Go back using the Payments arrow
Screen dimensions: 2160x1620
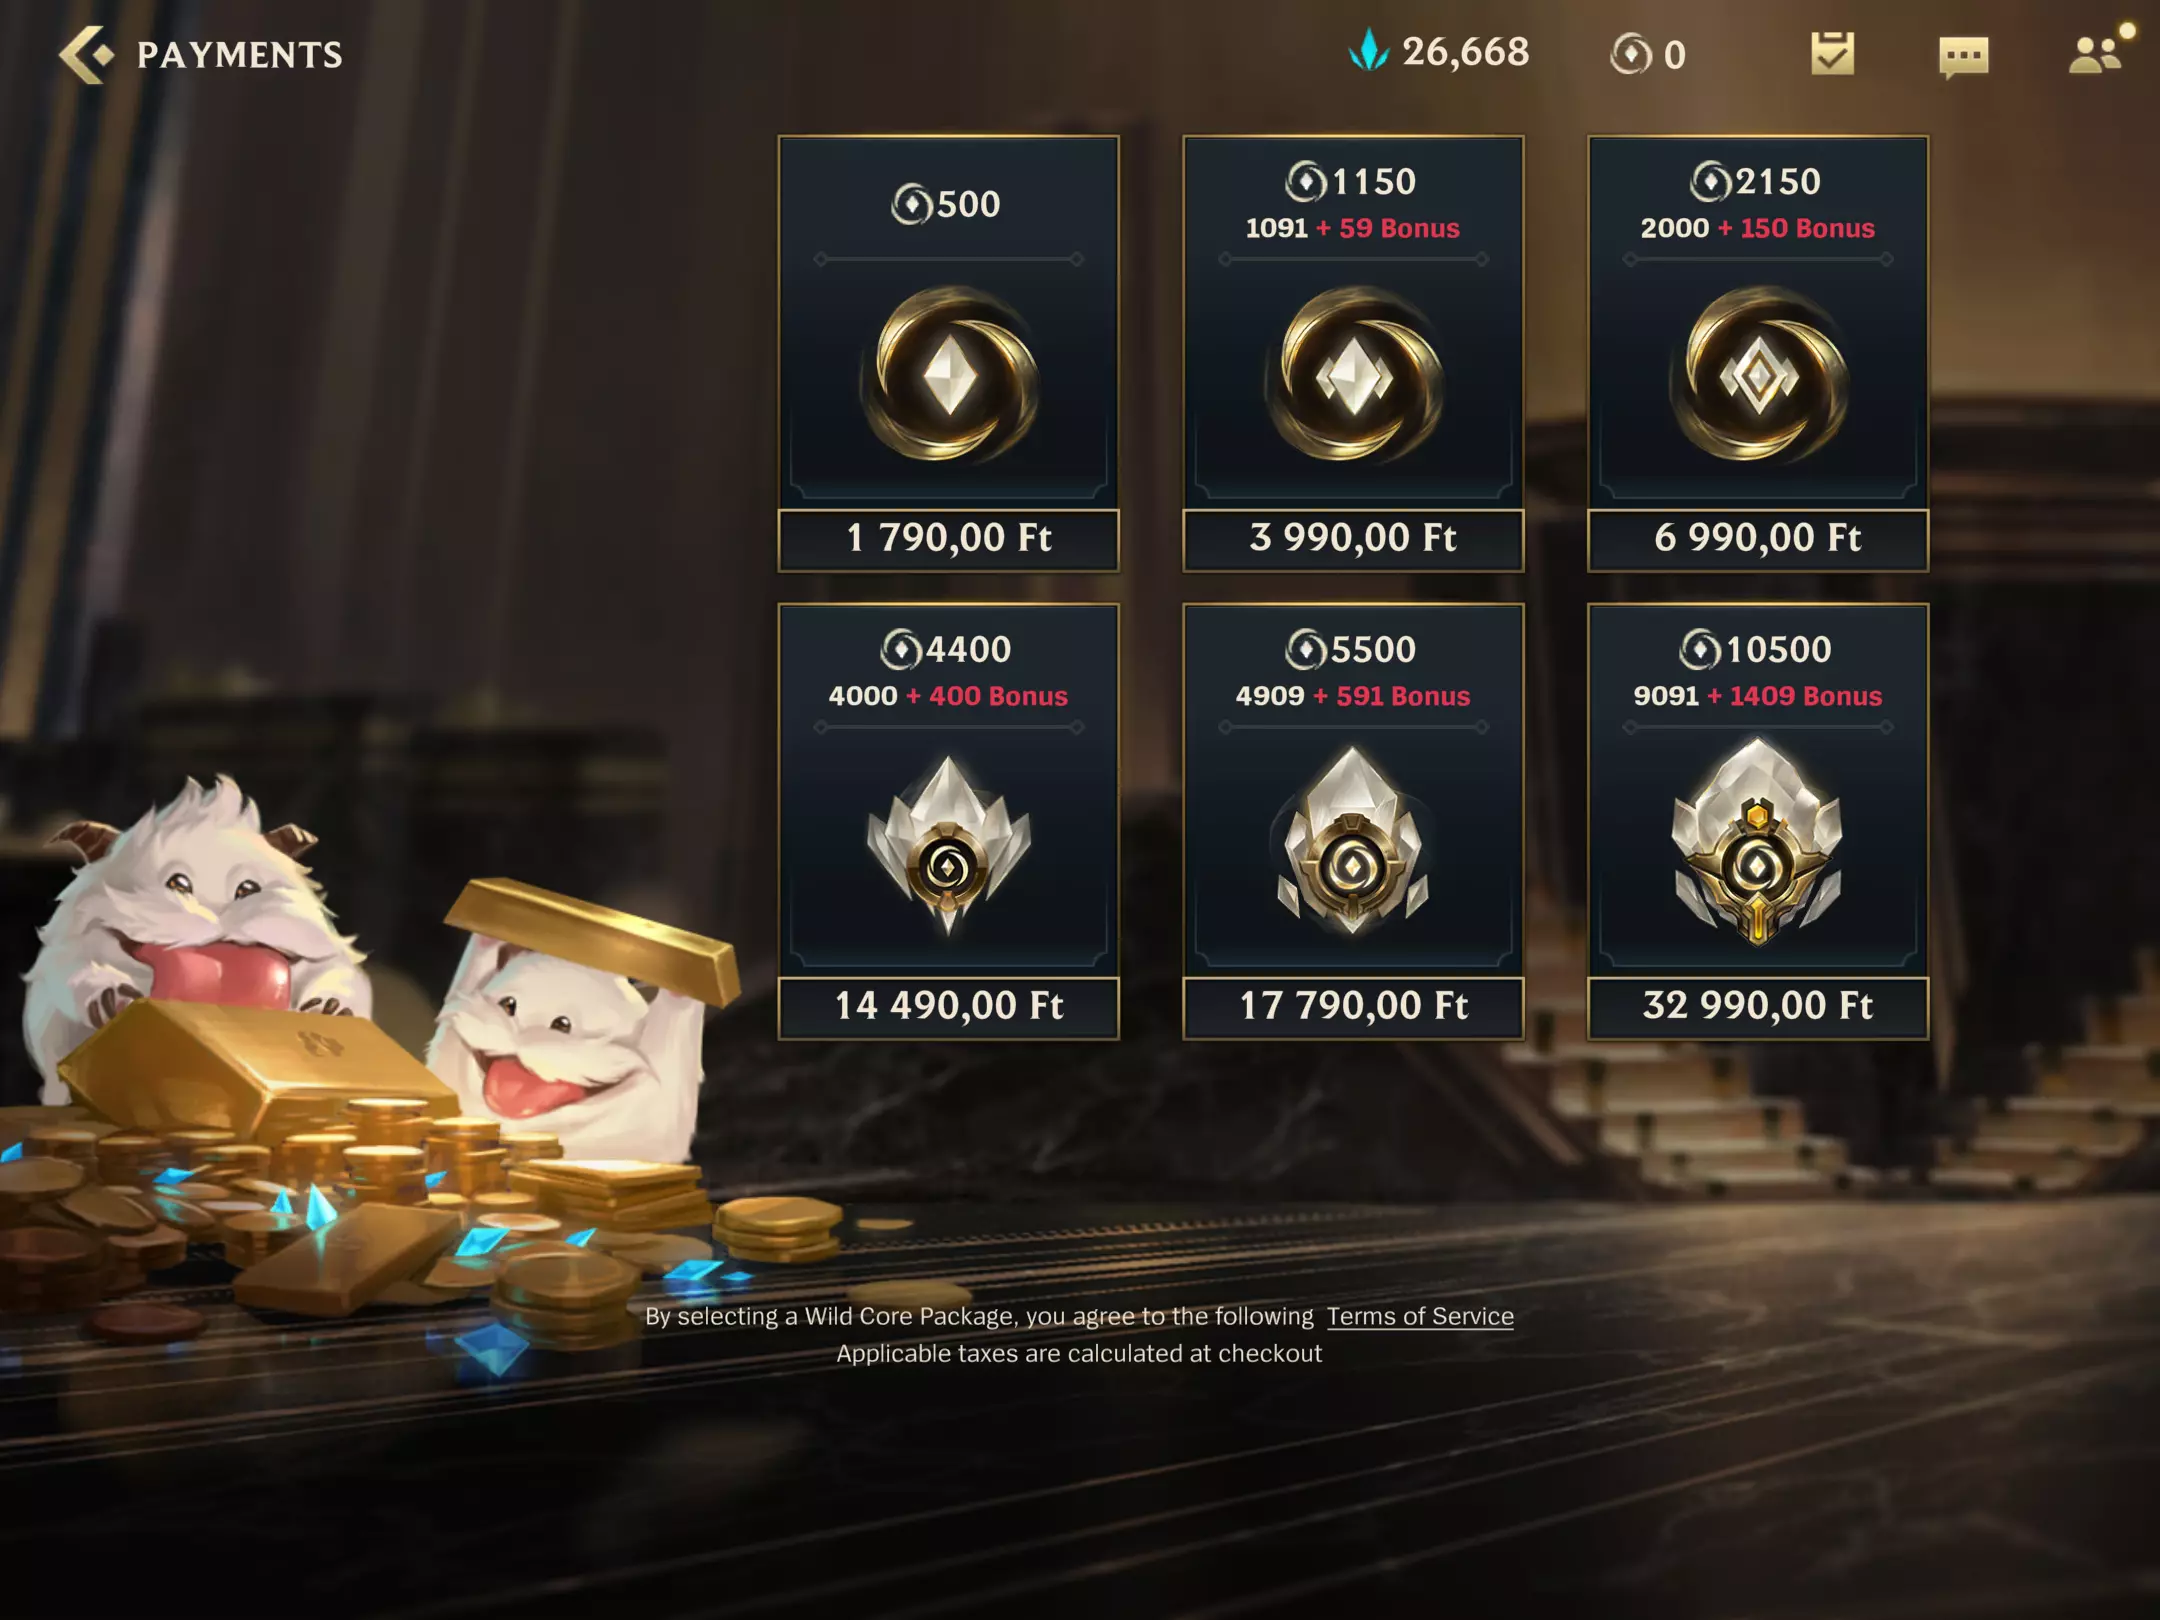click(86, 54)
